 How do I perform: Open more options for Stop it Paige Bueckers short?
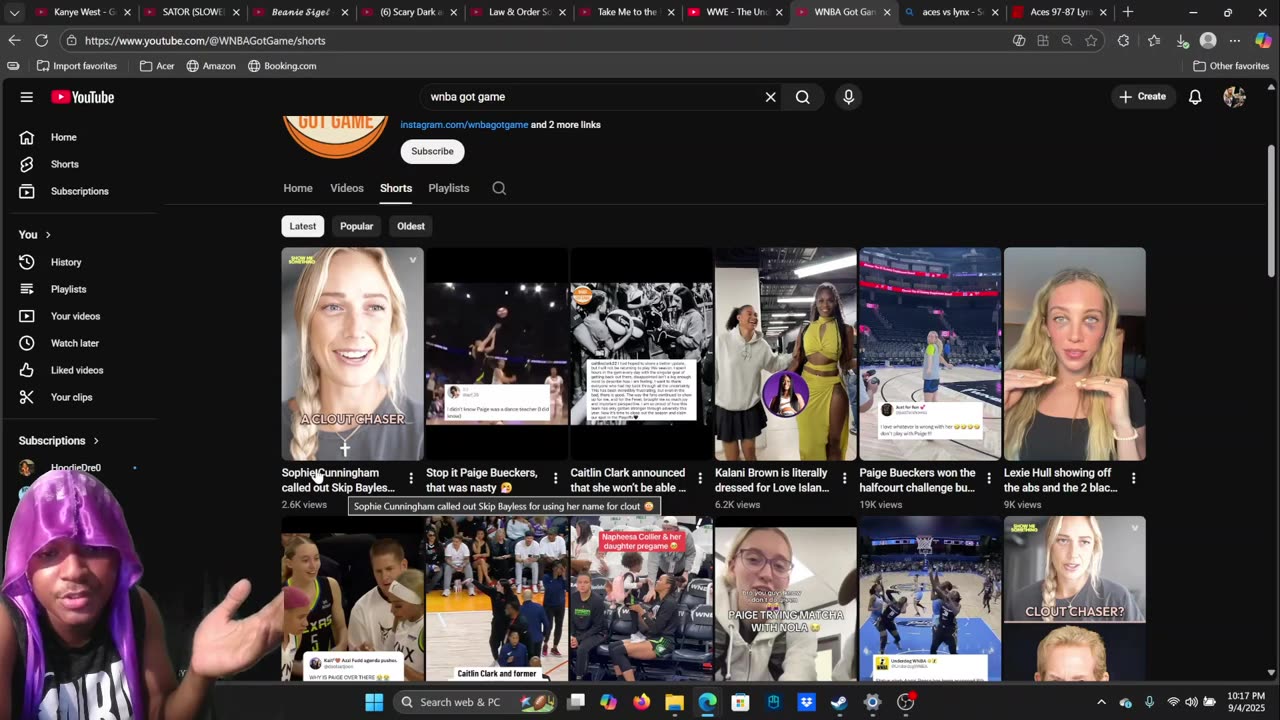555,479
